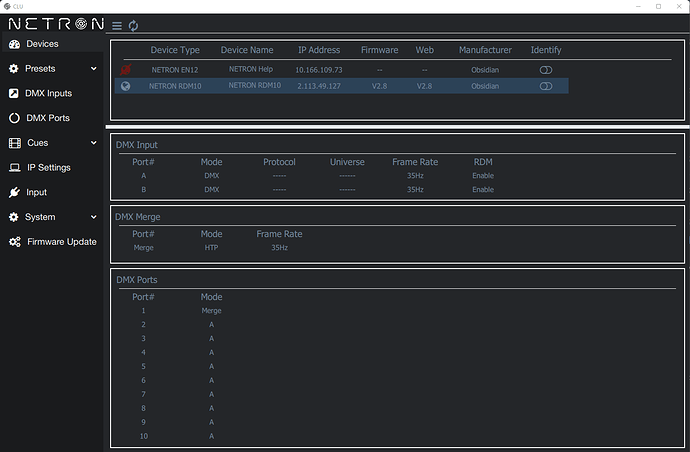
Task: Click IP address 10.166.109.73
Action: (x=319, y=70)
